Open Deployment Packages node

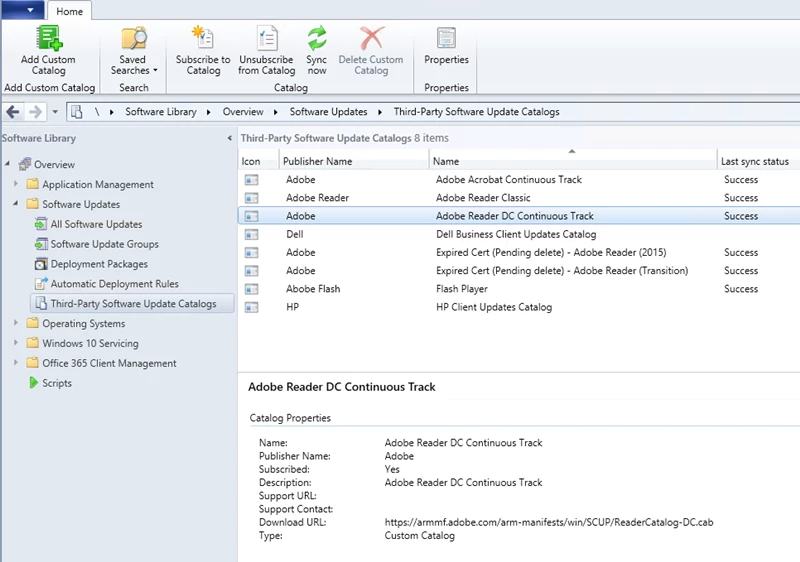[x=99, y=264]
